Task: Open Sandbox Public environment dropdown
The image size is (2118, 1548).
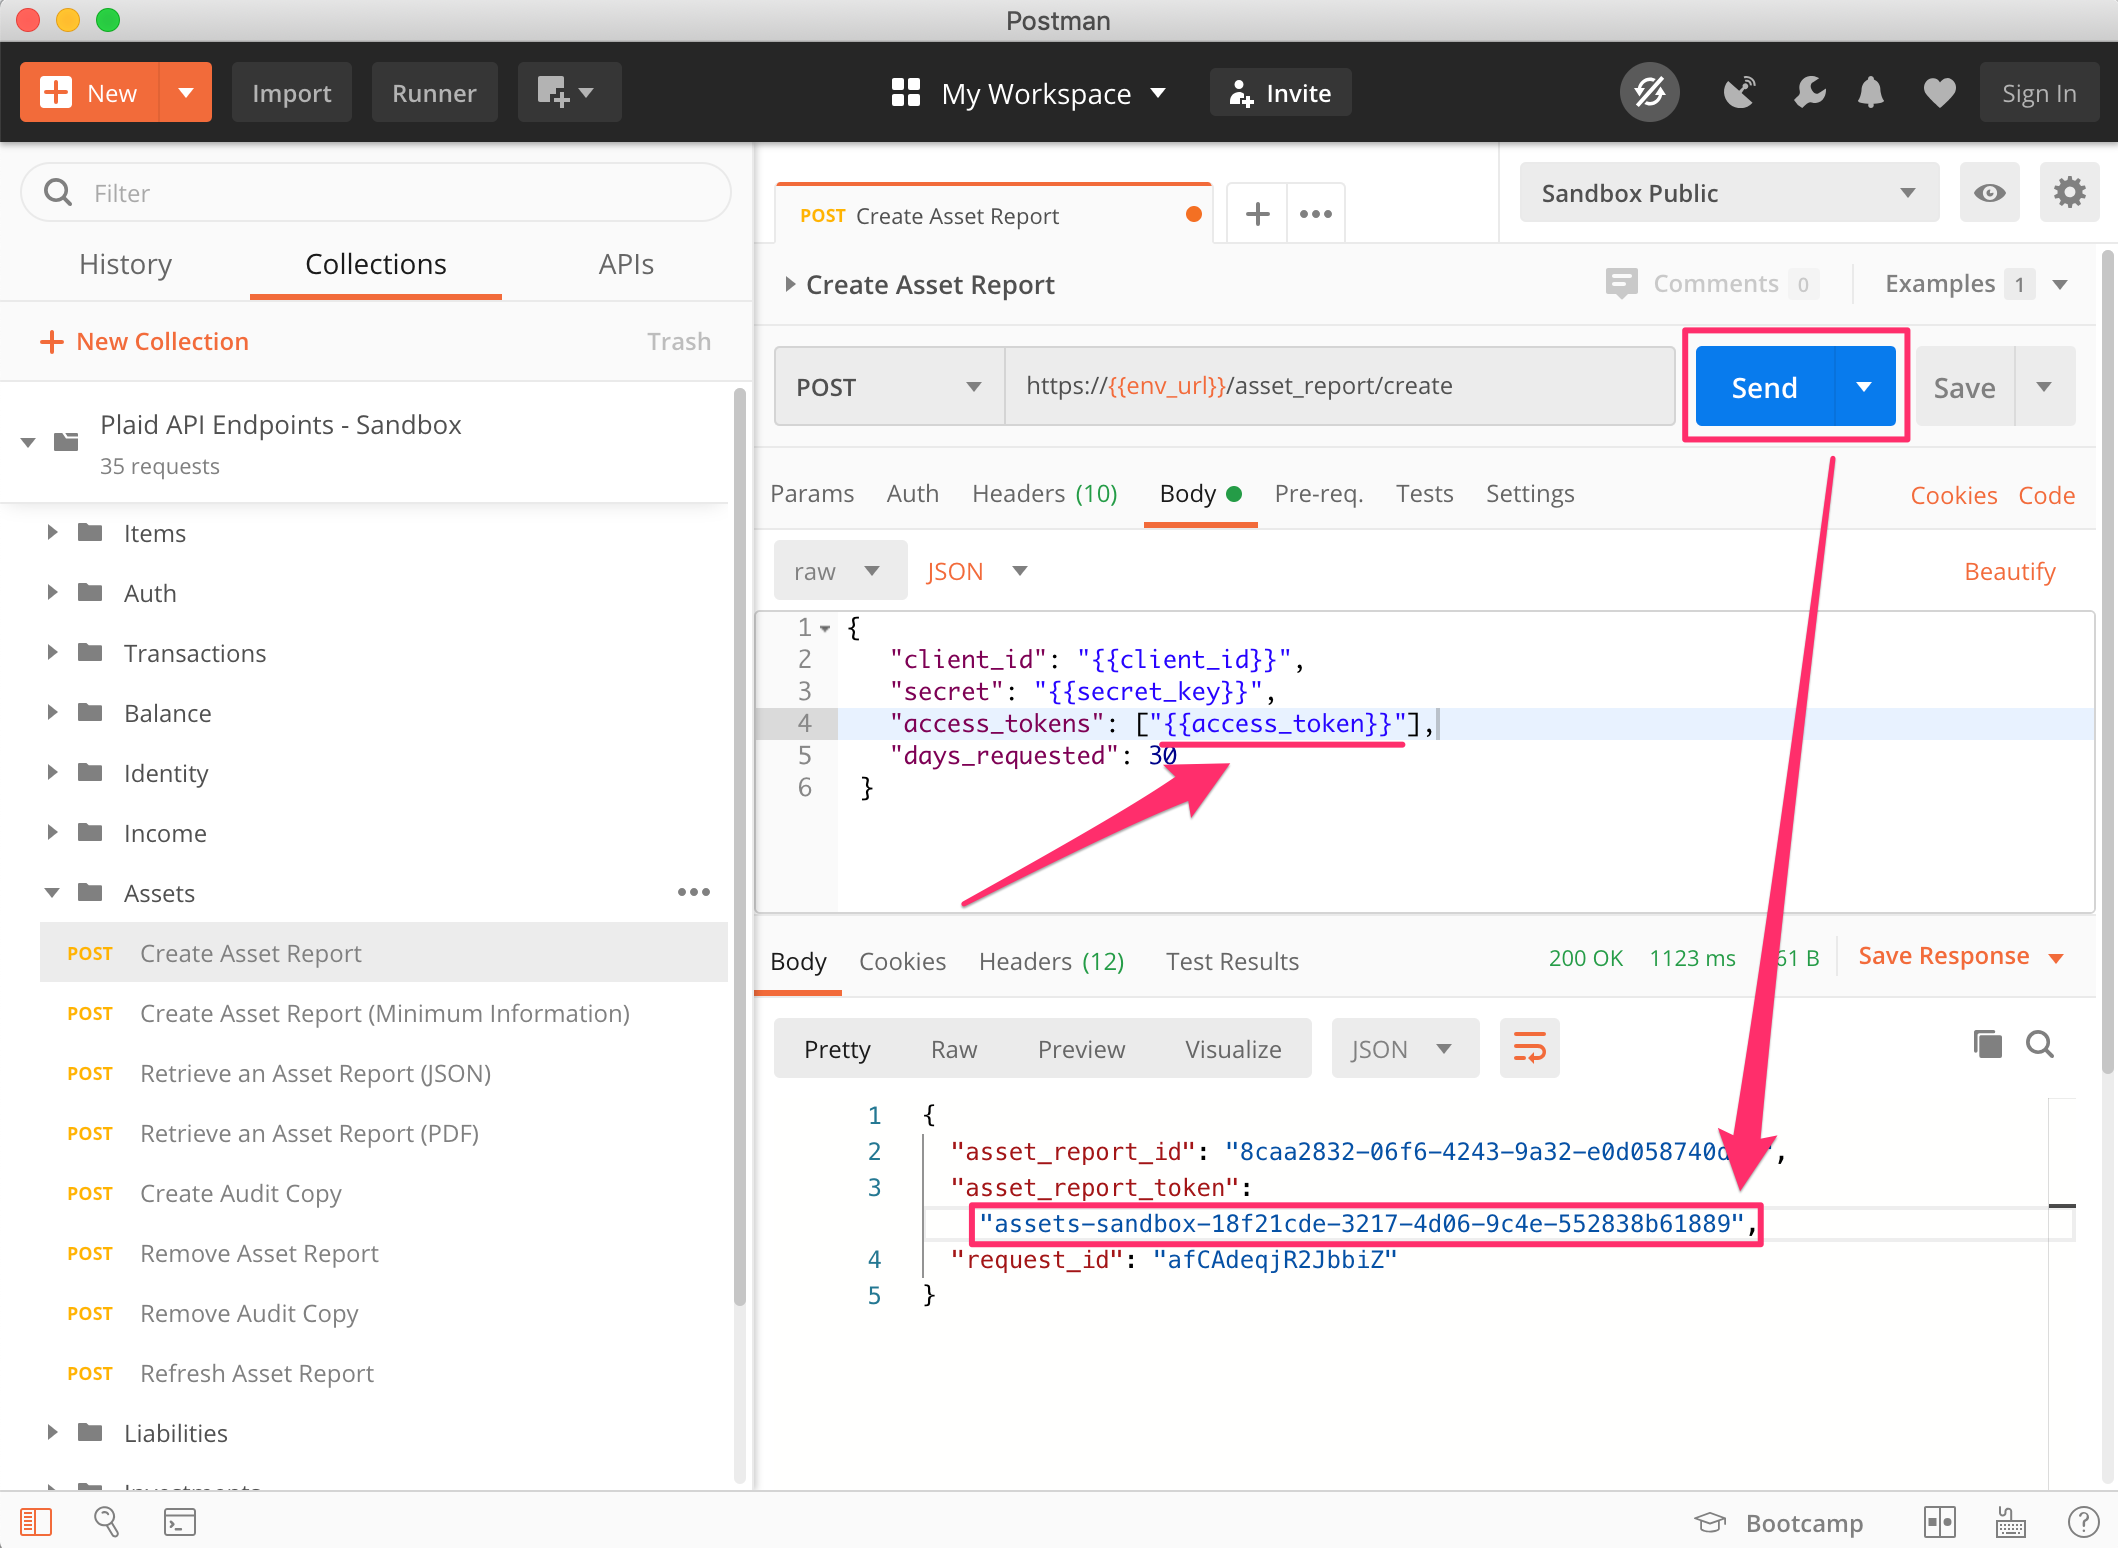Action: click(1729, 193)
